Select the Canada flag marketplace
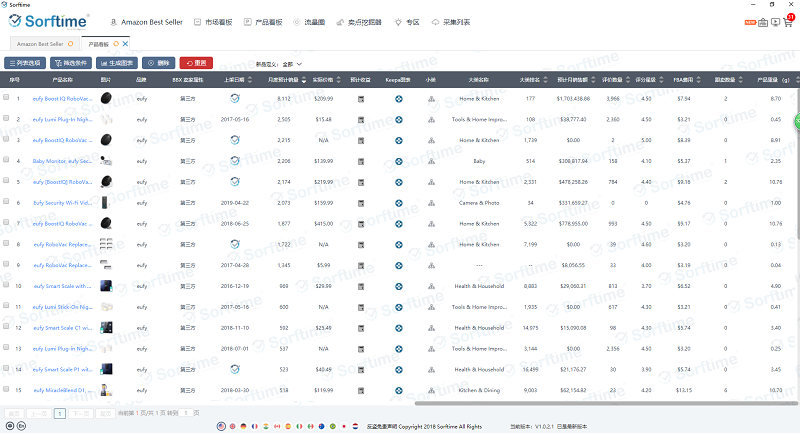 (277, 426)
